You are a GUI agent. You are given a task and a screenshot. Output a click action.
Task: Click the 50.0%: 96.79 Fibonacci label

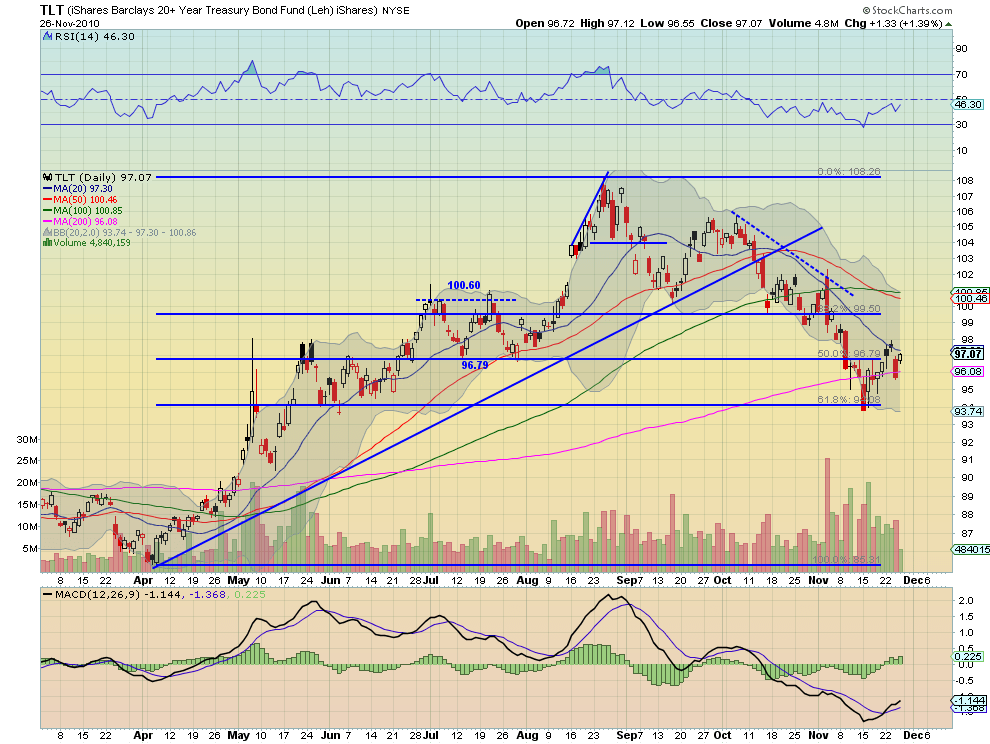[x=849, y=354]
